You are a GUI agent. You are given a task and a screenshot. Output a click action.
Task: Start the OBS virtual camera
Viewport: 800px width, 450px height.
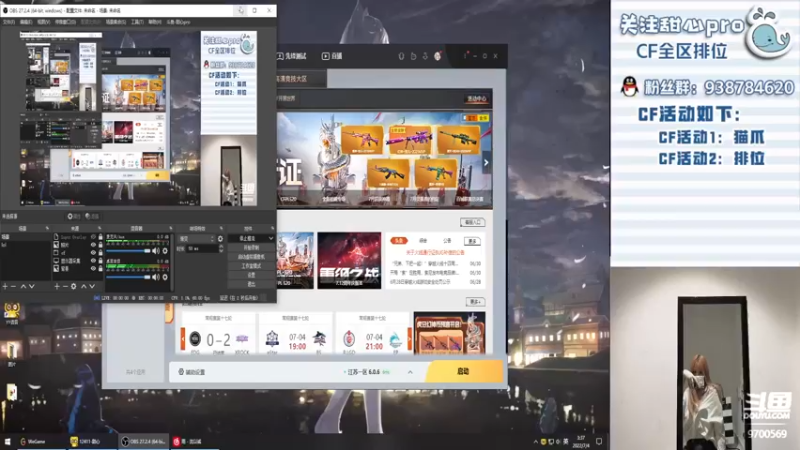(252, 257)
